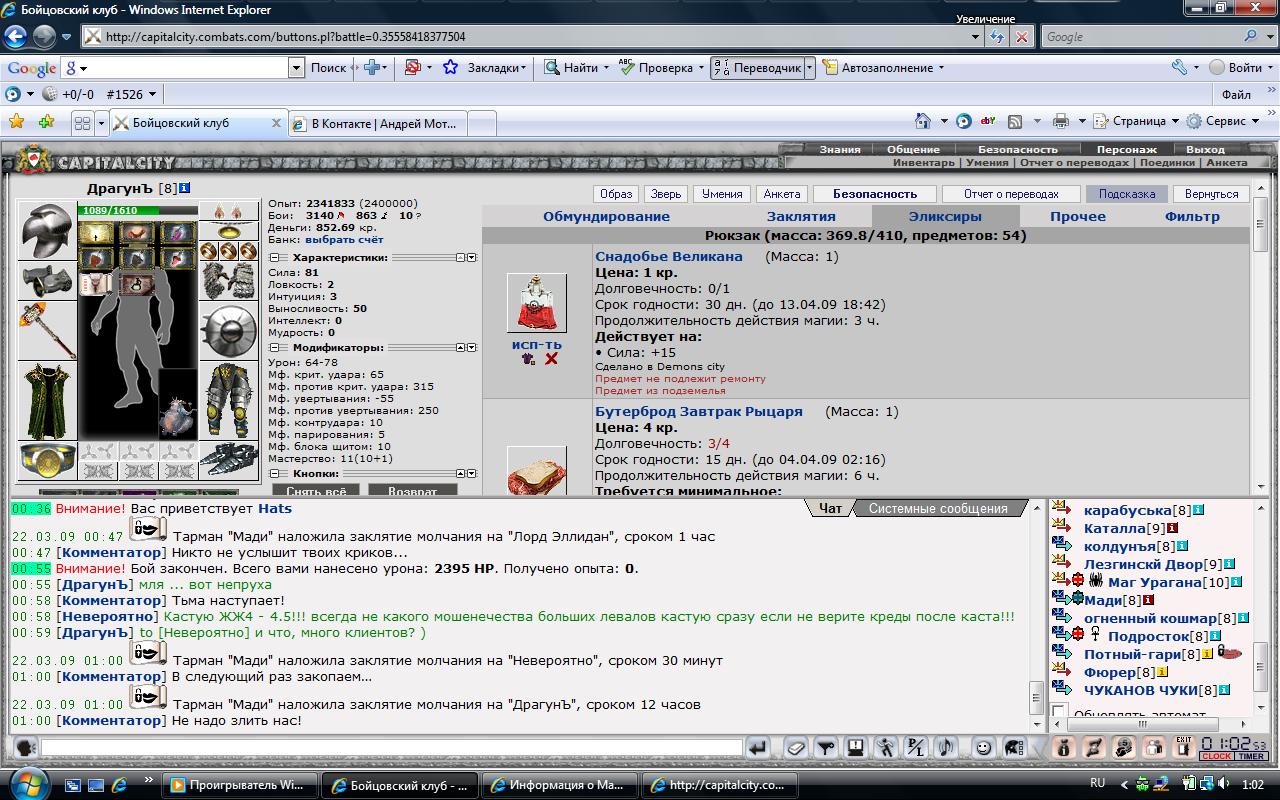The image size is (1280, 800).
Task: Click the equipped belt slot
Action: tap(47, 461)
